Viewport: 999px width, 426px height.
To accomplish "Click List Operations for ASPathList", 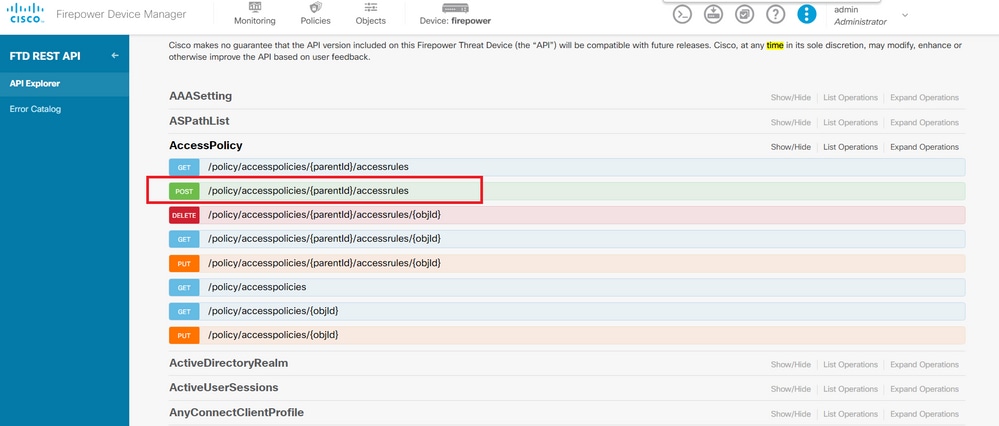I will 850,122.
